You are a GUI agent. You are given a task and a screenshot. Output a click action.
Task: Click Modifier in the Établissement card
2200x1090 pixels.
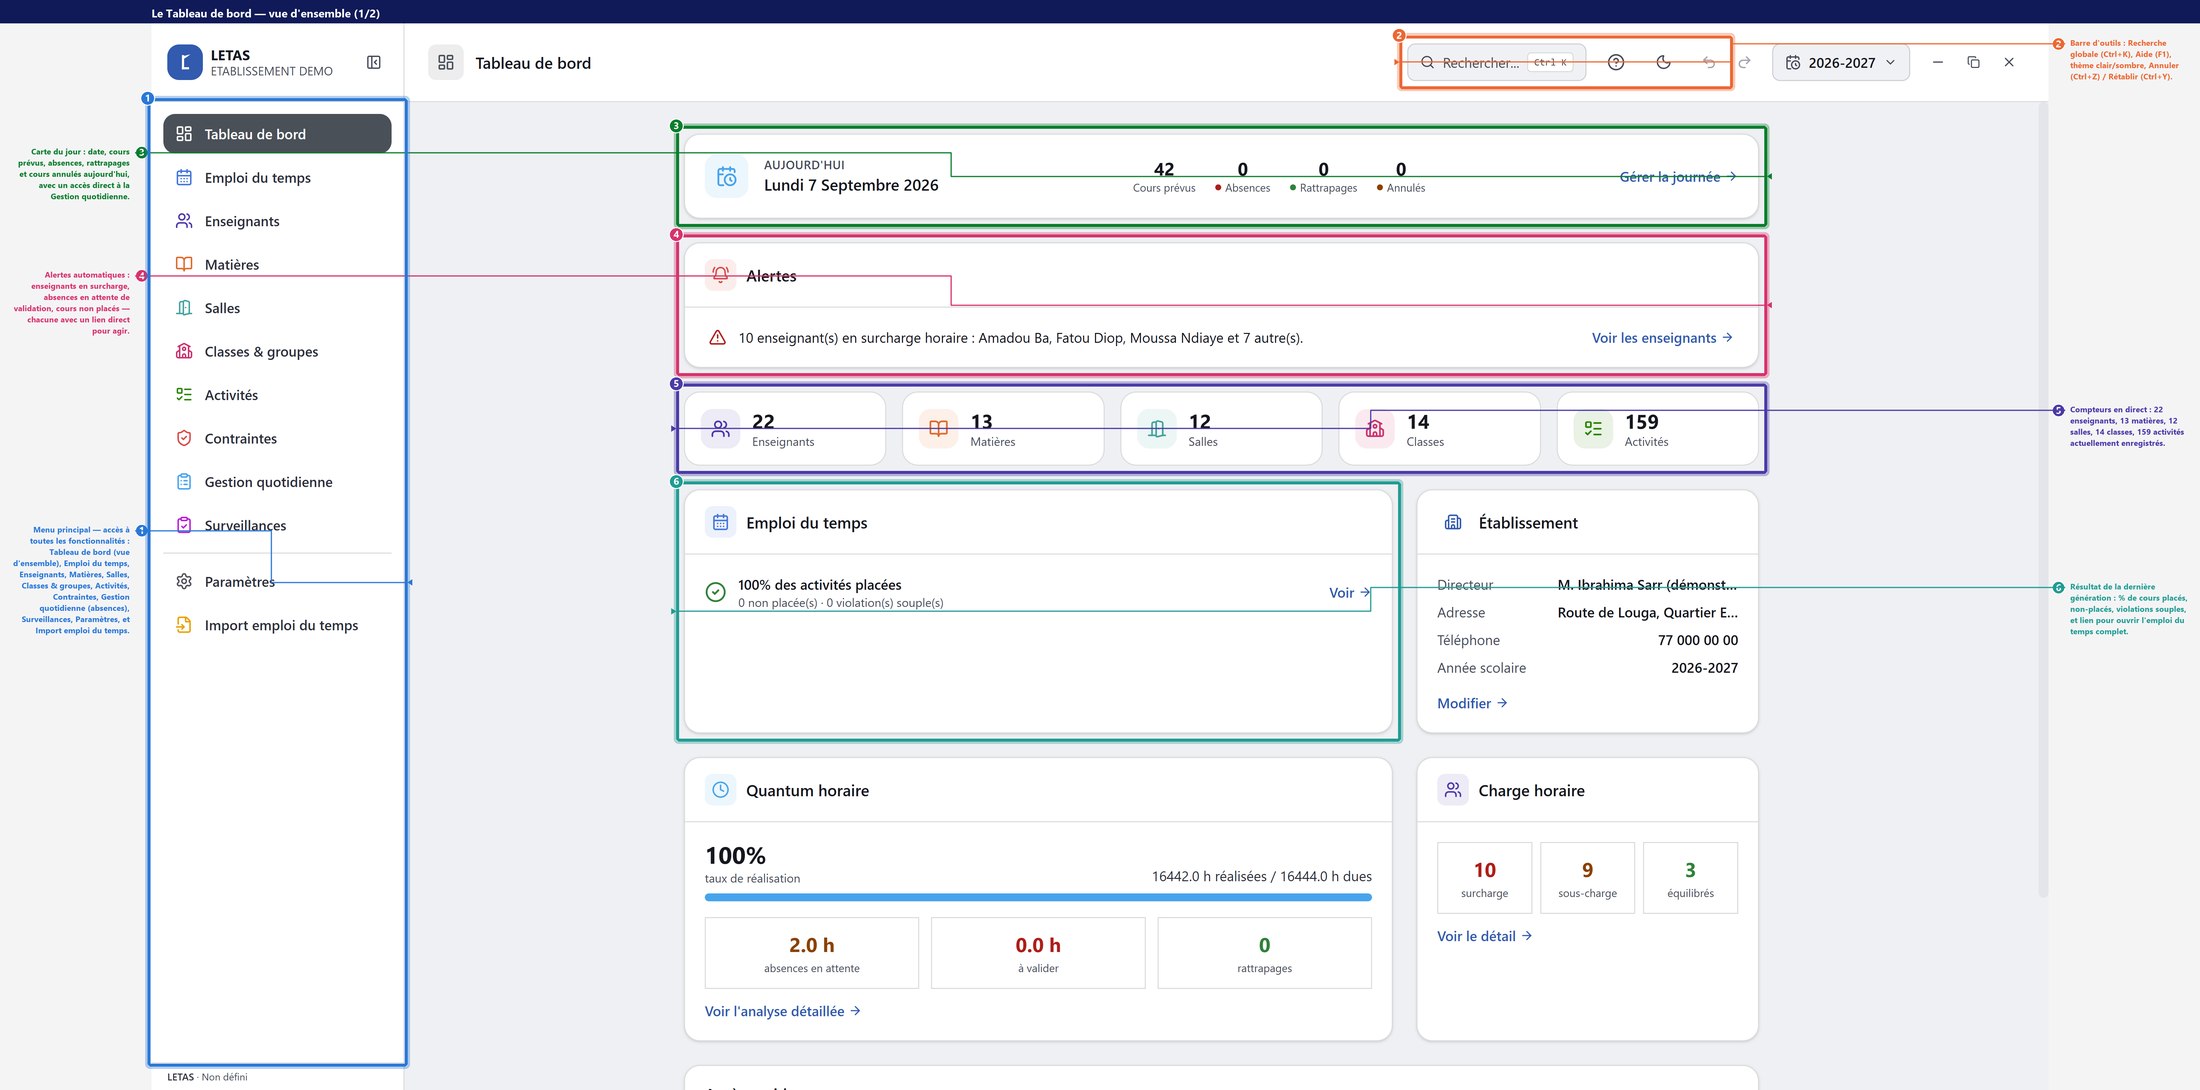coord(1472,703)
